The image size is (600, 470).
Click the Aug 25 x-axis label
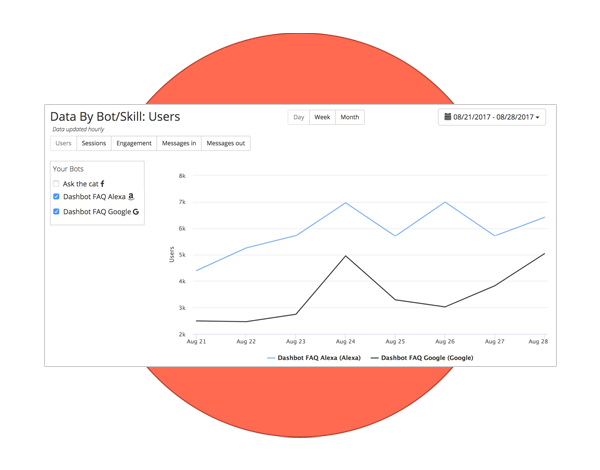click(395, 341)
